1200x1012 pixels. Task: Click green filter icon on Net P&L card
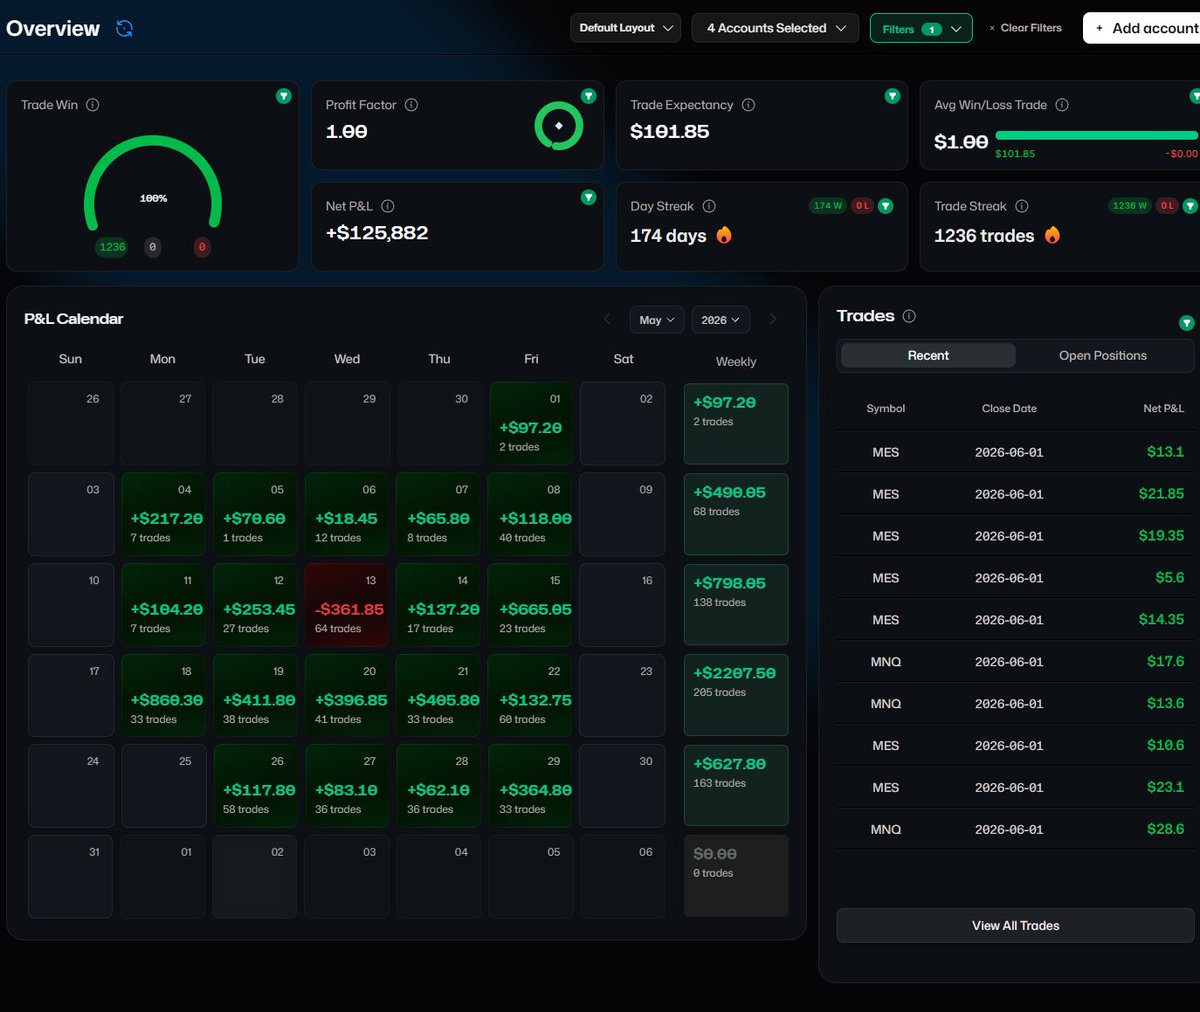pyautogui.click(x=588, y=197)
